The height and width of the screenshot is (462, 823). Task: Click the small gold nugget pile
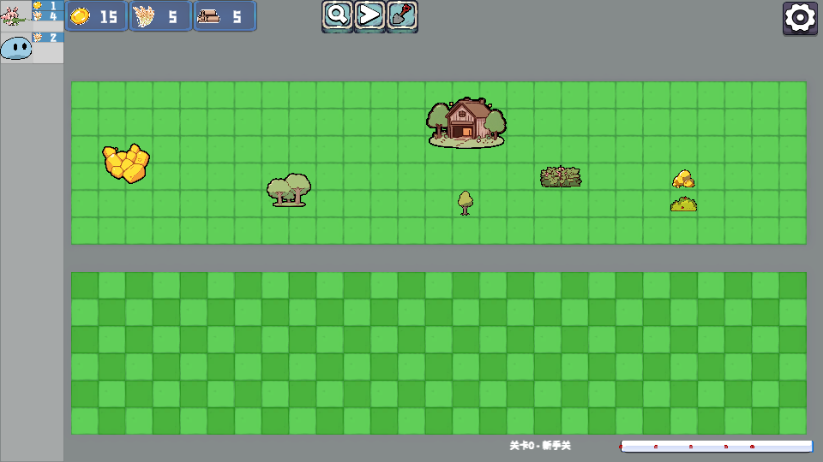coord(684,179)
